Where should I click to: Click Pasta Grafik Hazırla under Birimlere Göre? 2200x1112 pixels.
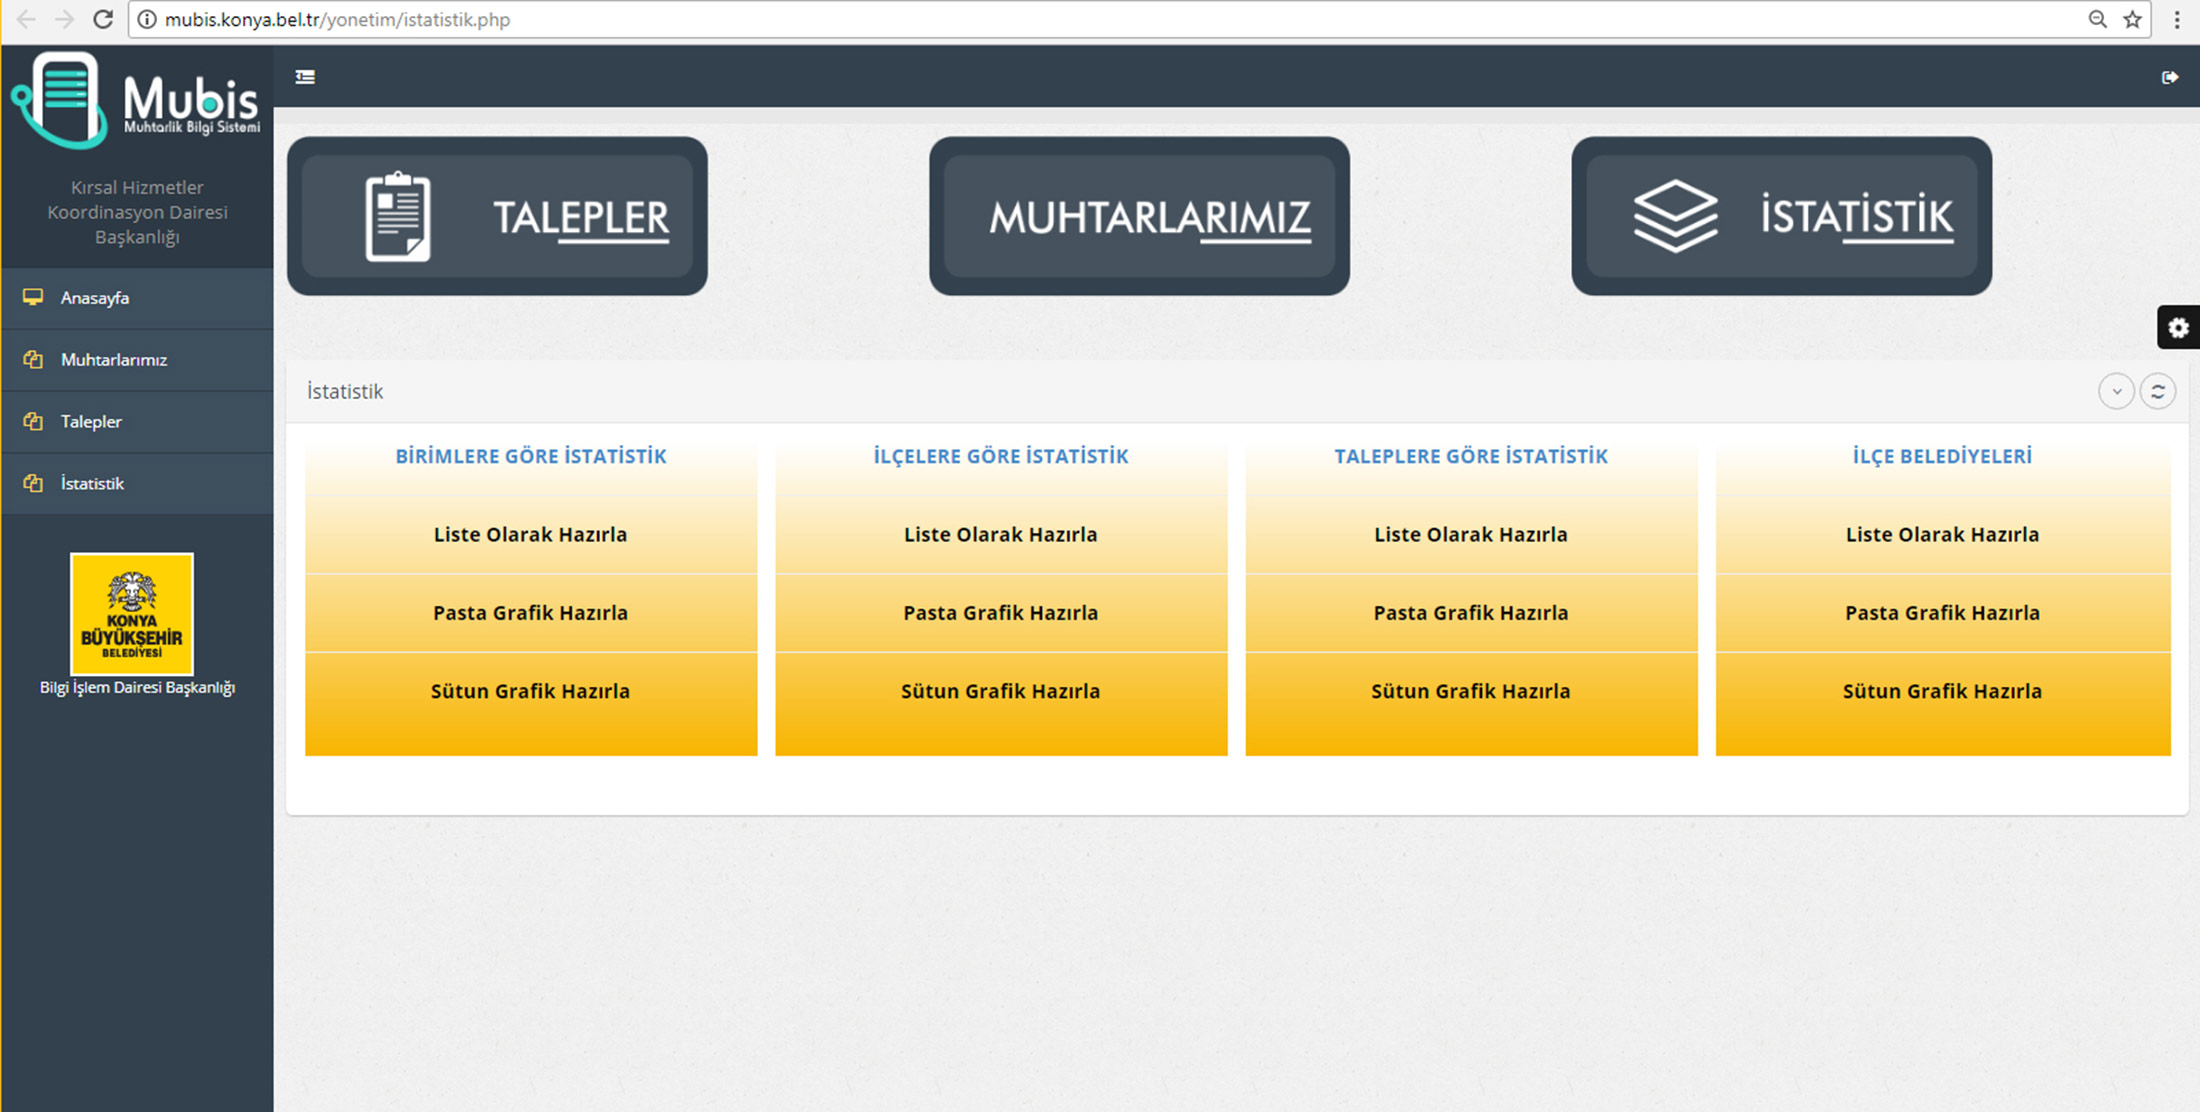click(x=530, y=613)
